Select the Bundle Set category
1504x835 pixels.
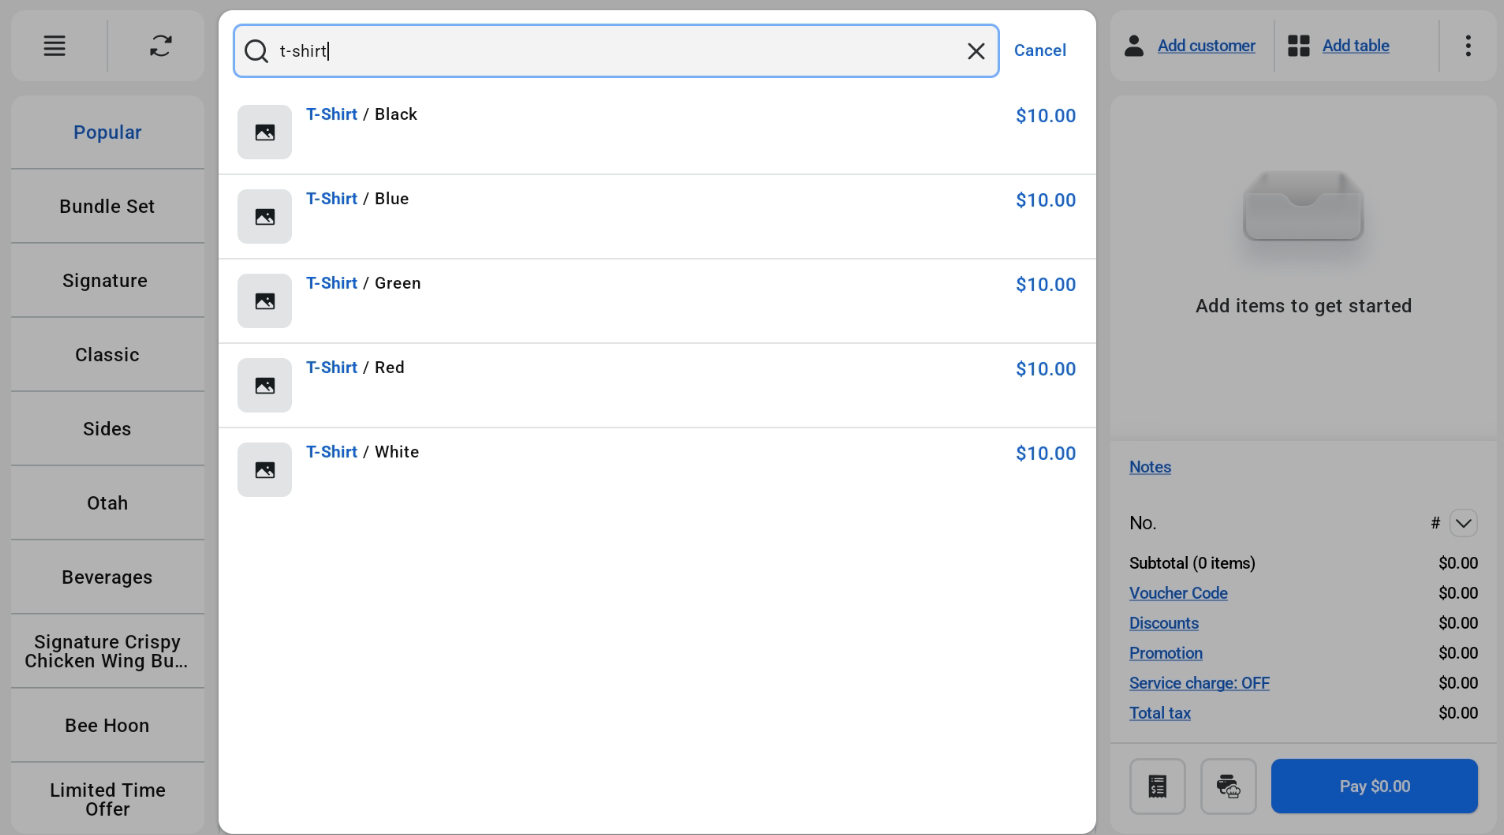[108, 206]
